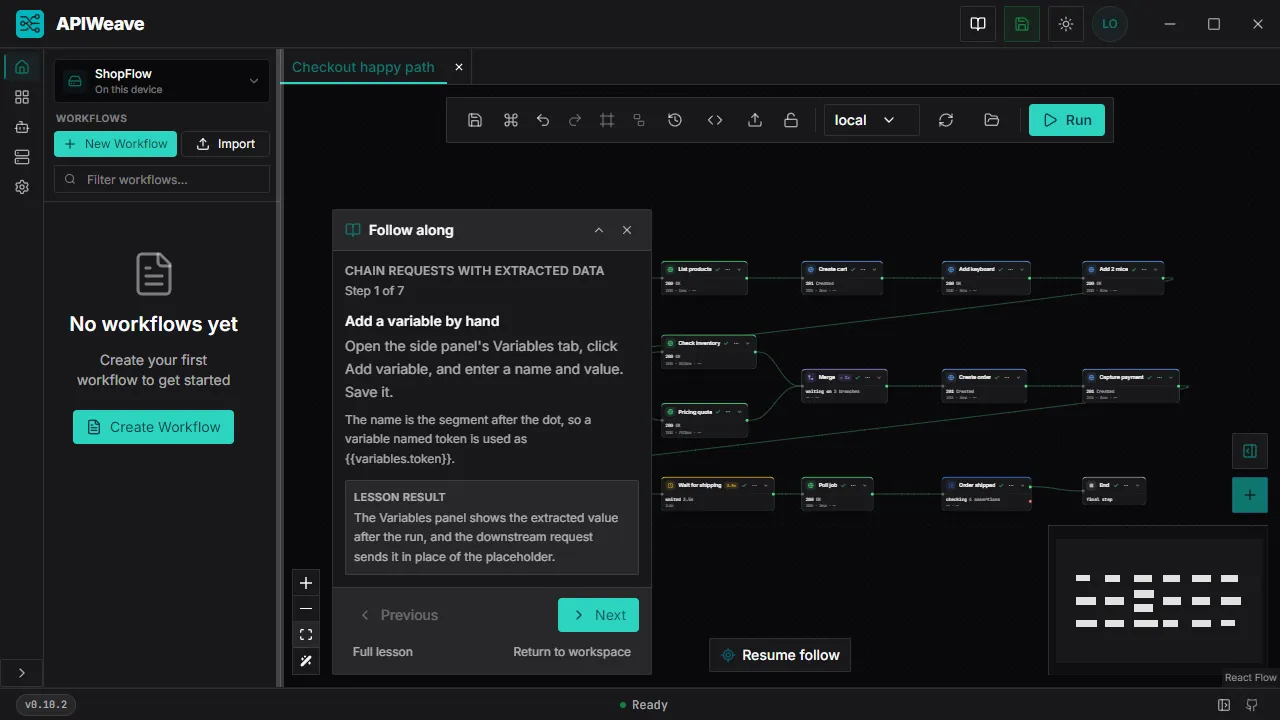Open the LO user avatar
Image resolution: width=1280 pixels, height=720 pixels.
click(x=1110, y=24)
